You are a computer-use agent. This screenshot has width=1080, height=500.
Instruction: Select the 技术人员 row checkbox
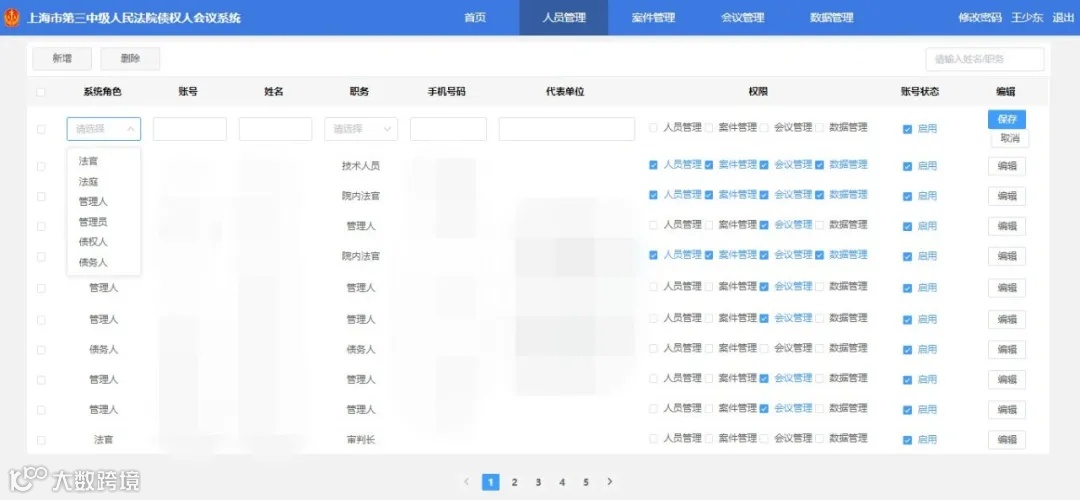tap(41, 166)
